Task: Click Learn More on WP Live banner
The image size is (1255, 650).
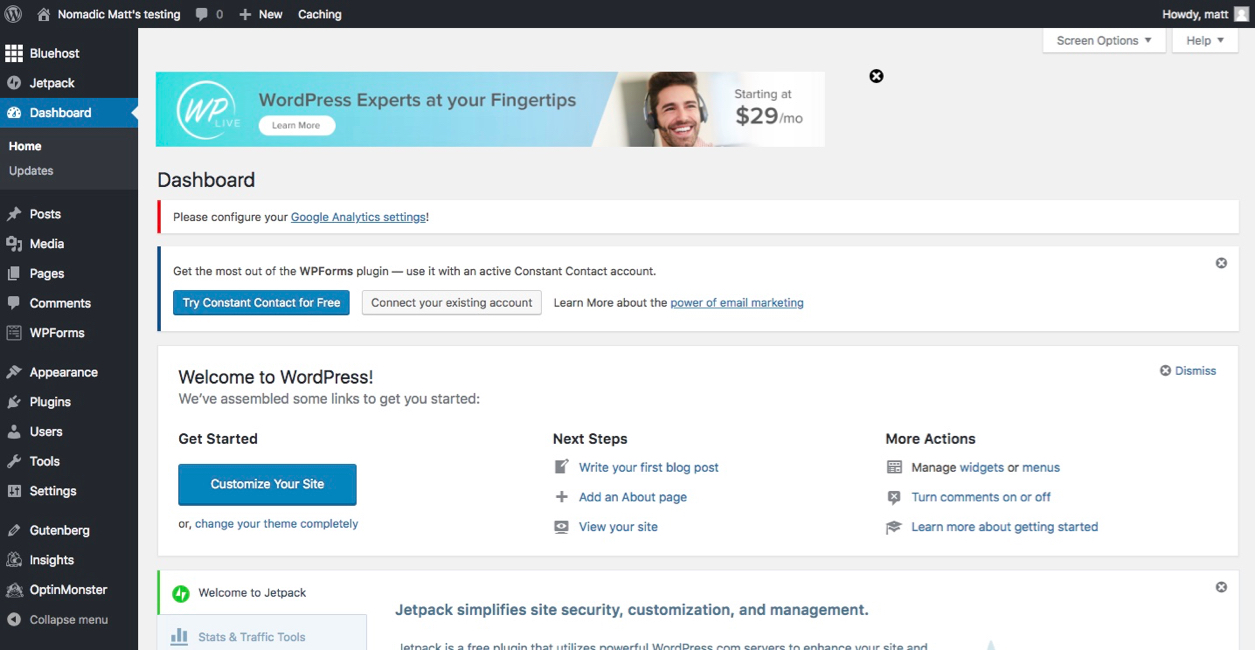Action: tap(296, 126)
